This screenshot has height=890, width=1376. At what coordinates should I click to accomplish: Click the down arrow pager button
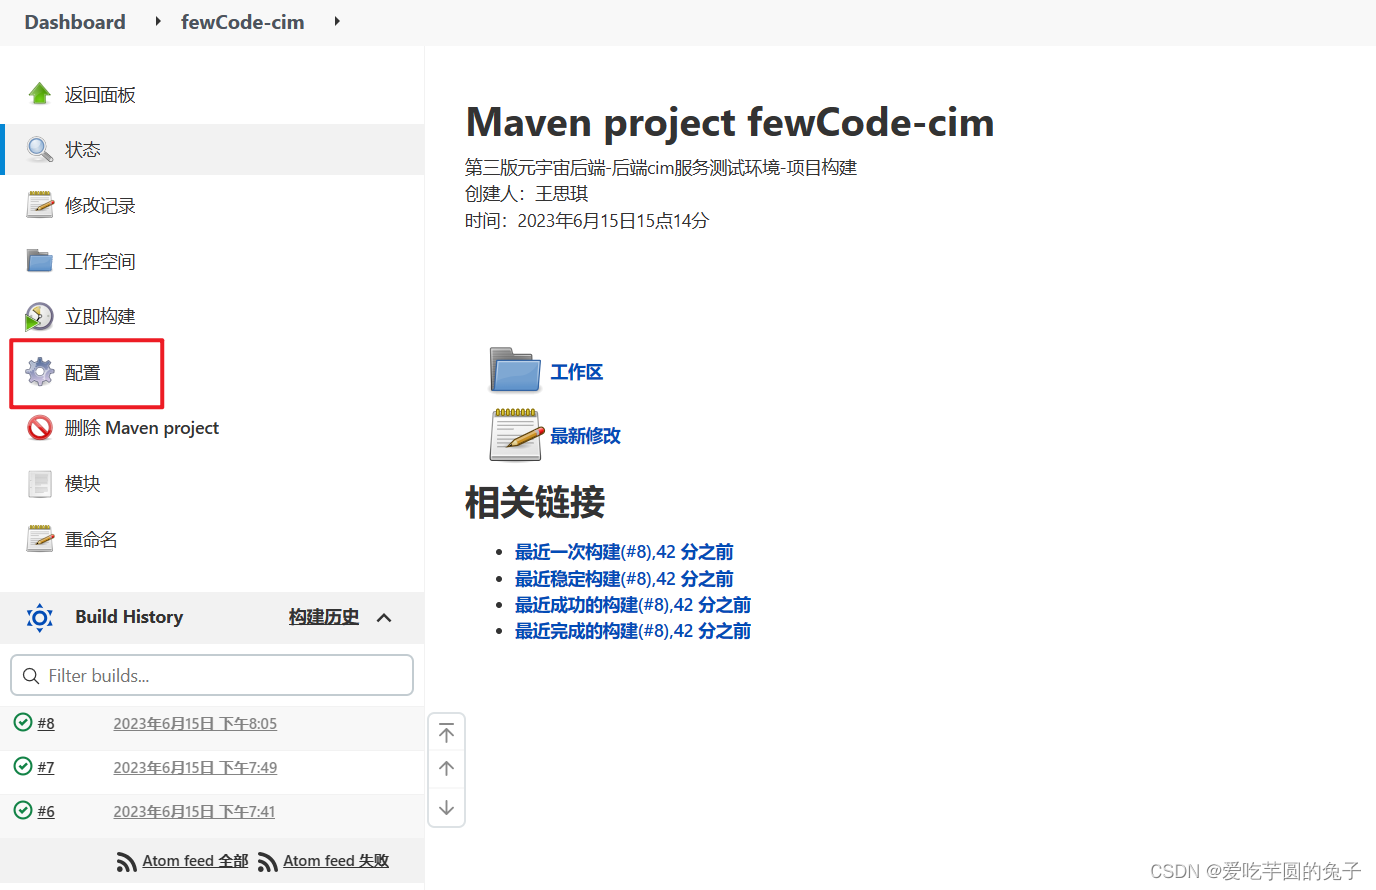[447, 807]
